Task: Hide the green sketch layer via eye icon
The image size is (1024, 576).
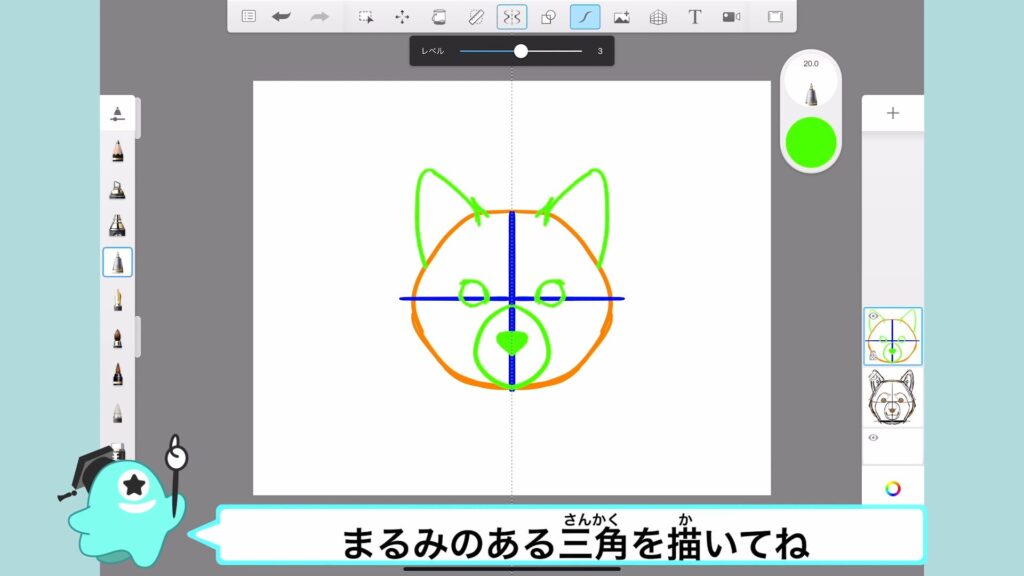Action: coord(872,317)
